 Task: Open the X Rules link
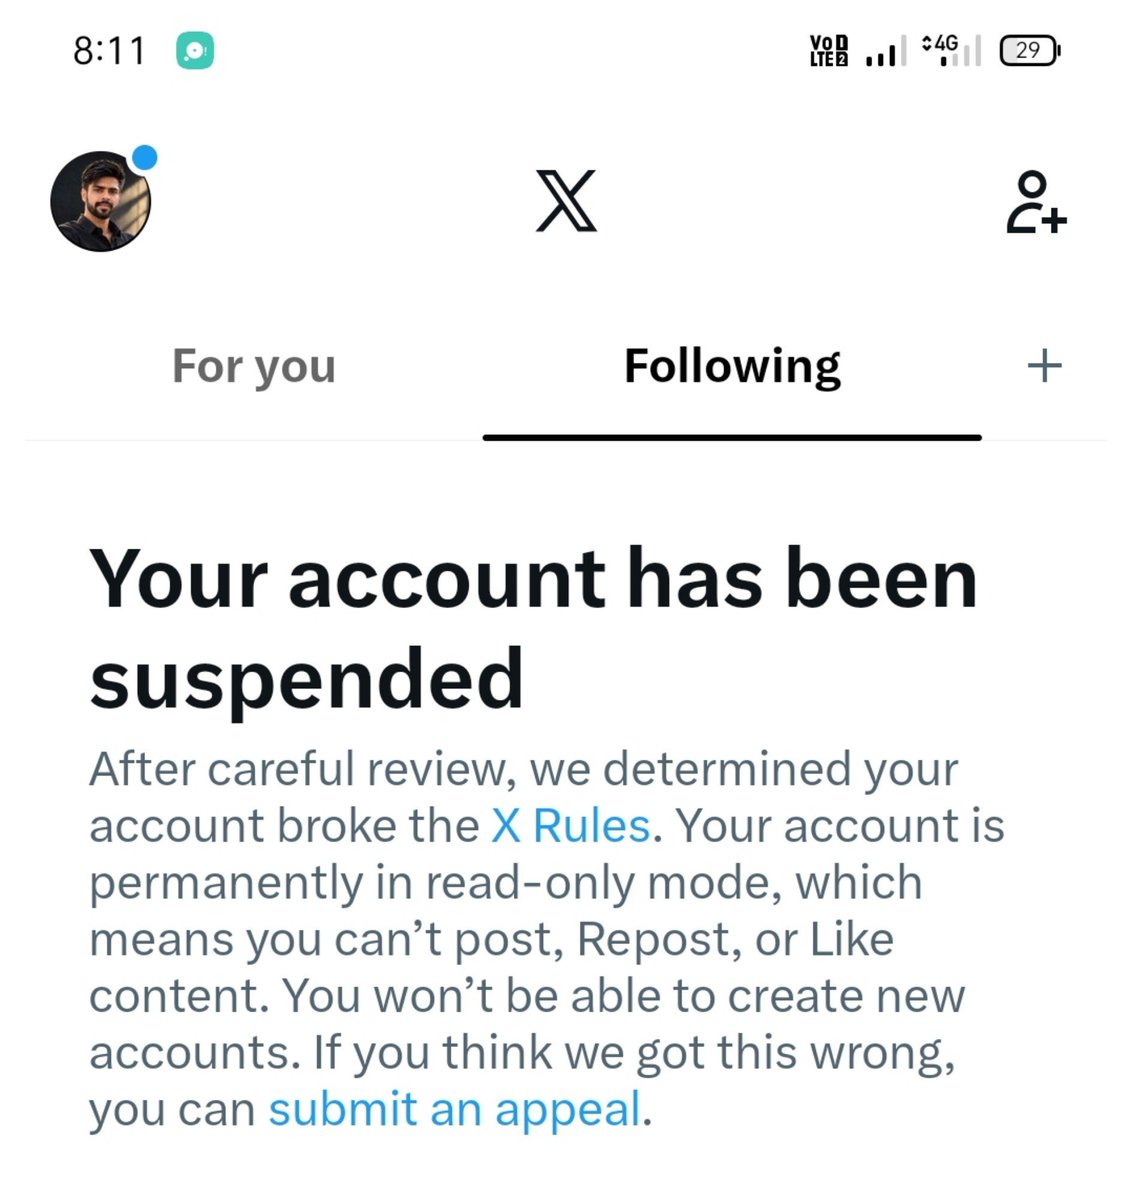coord(571,826)
